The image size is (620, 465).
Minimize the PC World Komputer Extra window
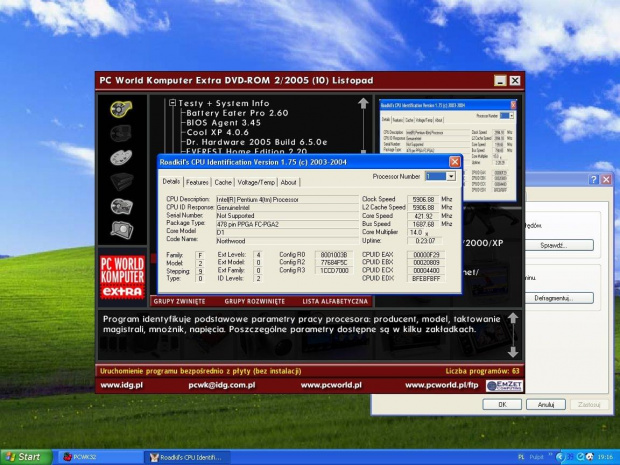click(500, 81)
